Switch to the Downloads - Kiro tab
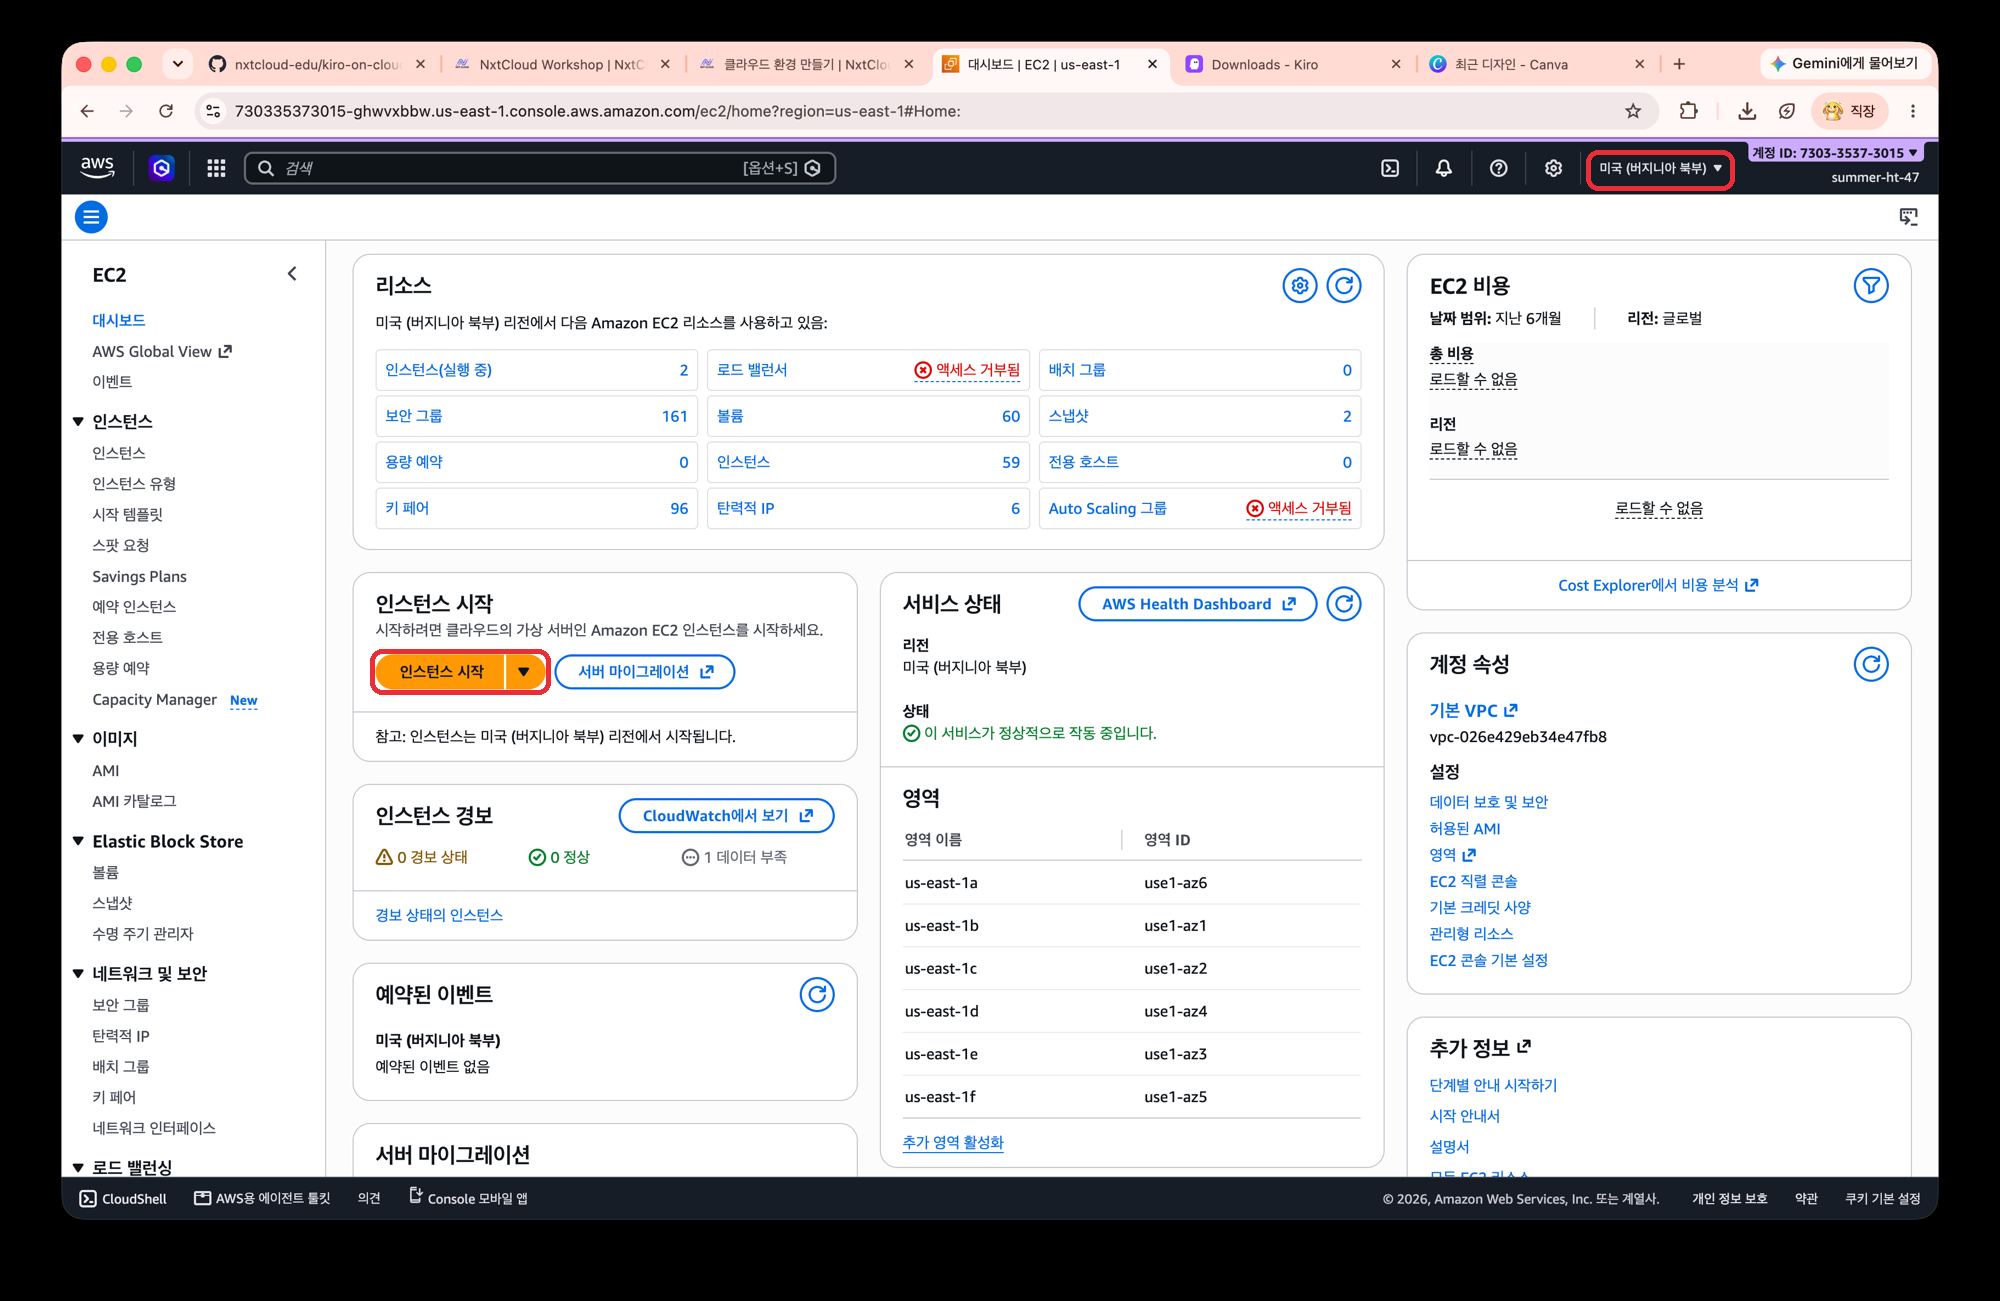2000x1301 pixels. [x=1292, y=64]
